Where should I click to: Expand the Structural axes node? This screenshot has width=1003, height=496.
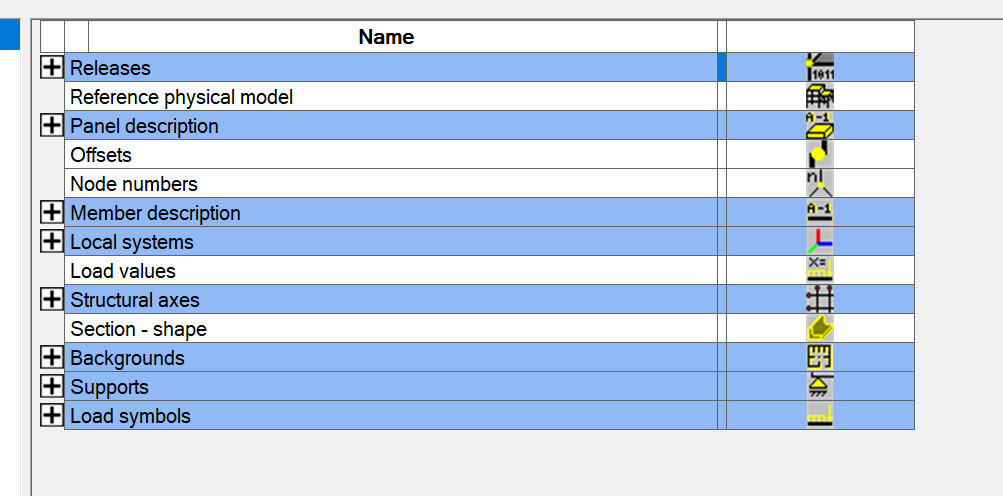[52, 300]
